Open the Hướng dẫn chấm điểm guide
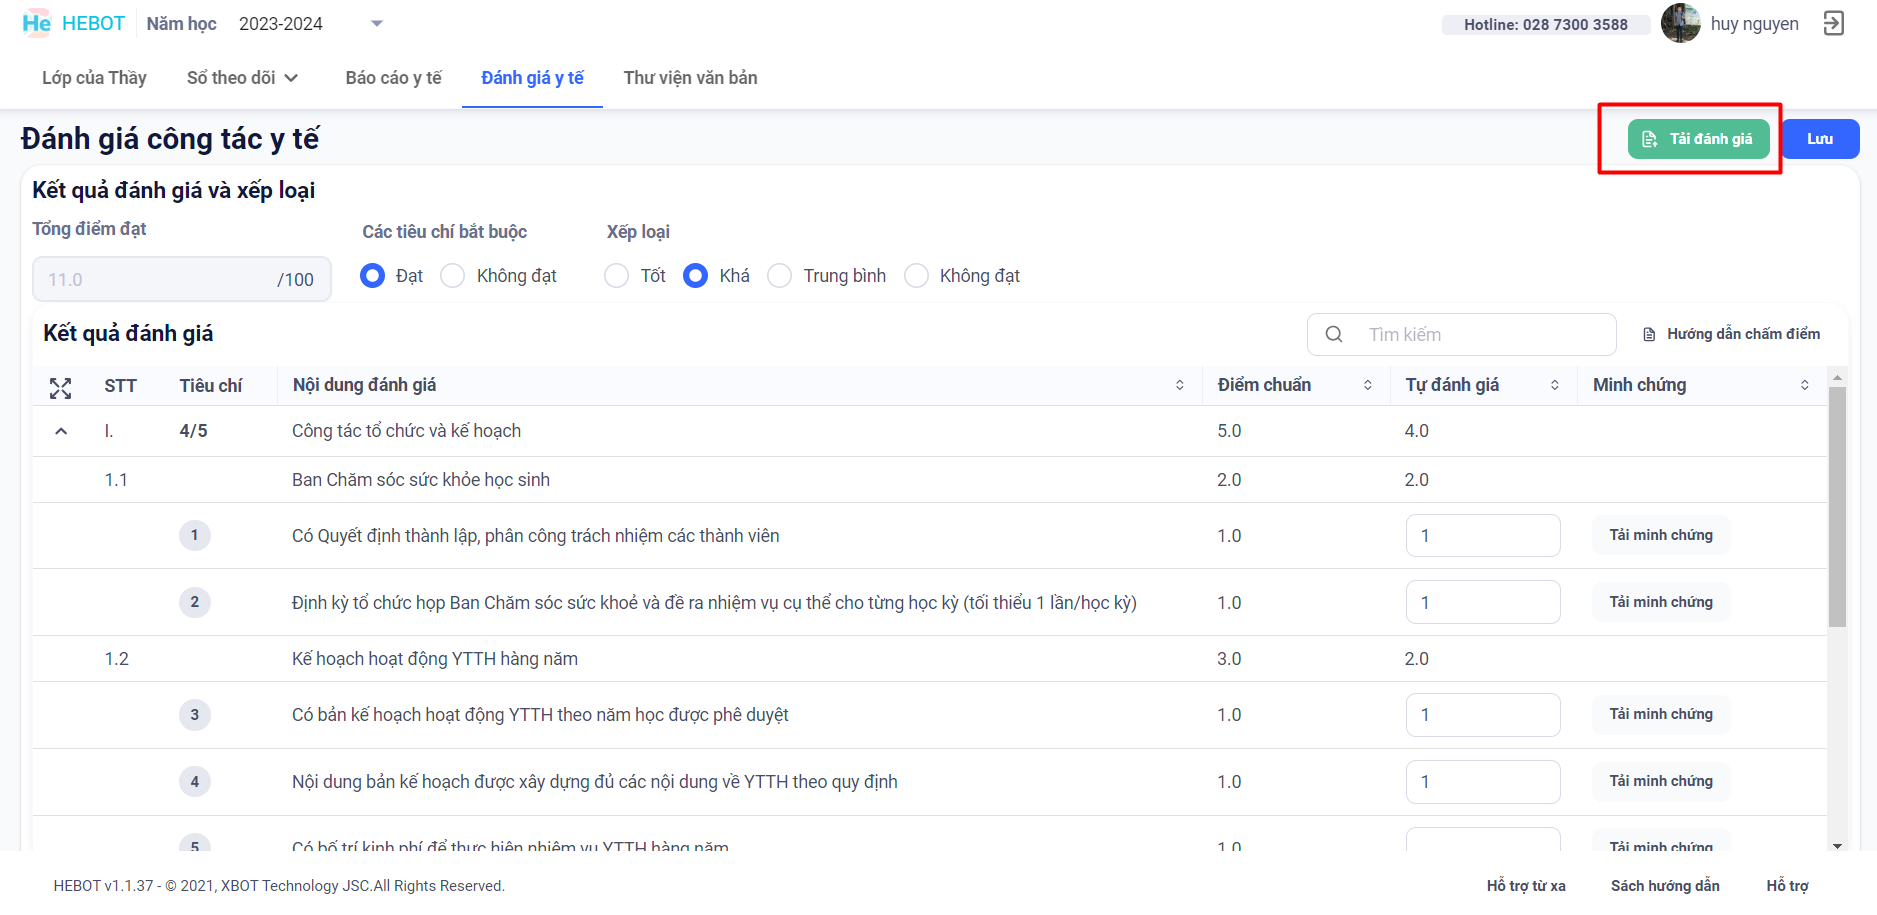1877x915 pixels. coord(1732,334)
